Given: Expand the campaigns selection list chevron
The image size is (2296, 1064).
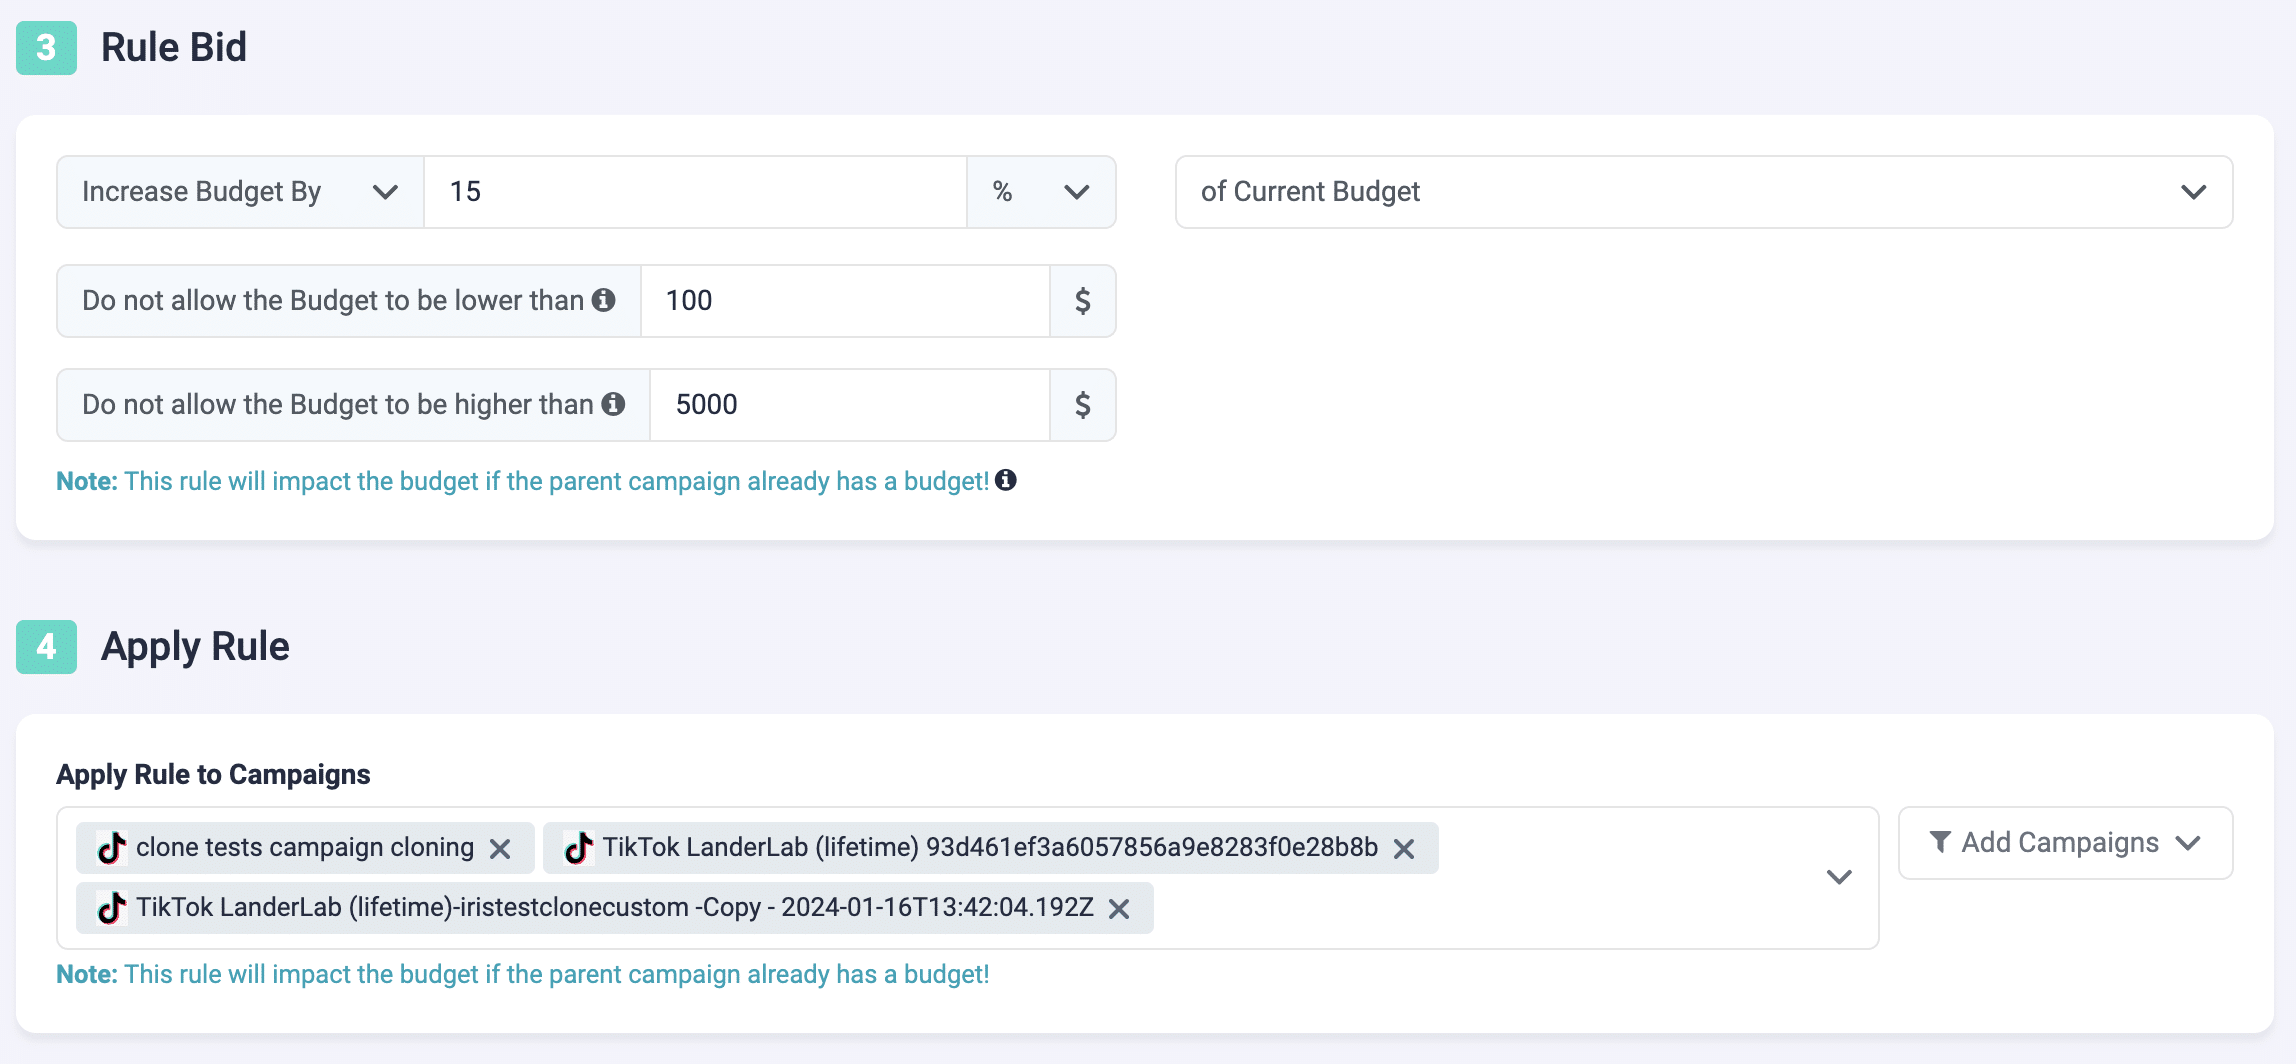Looking at the screenshot, I should 1839,877.
